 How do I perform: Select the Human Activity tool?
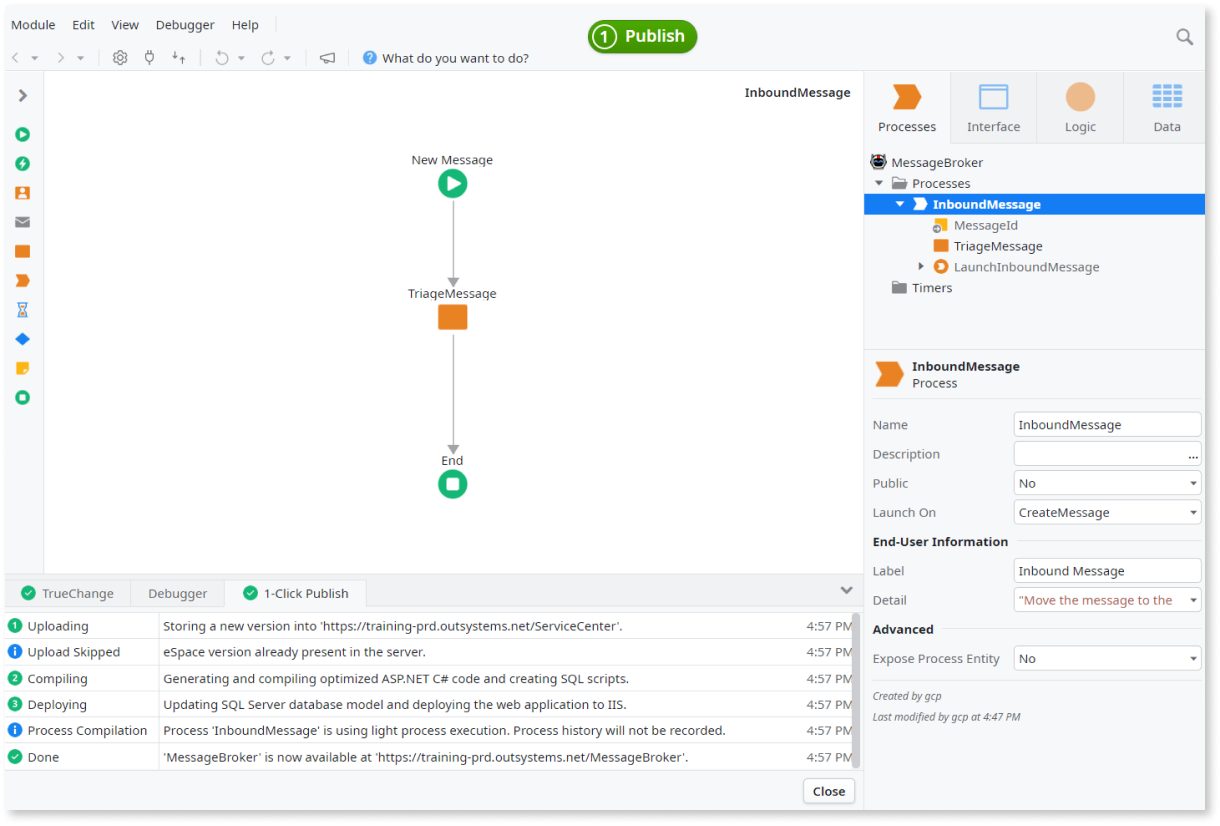click(22, 192)
